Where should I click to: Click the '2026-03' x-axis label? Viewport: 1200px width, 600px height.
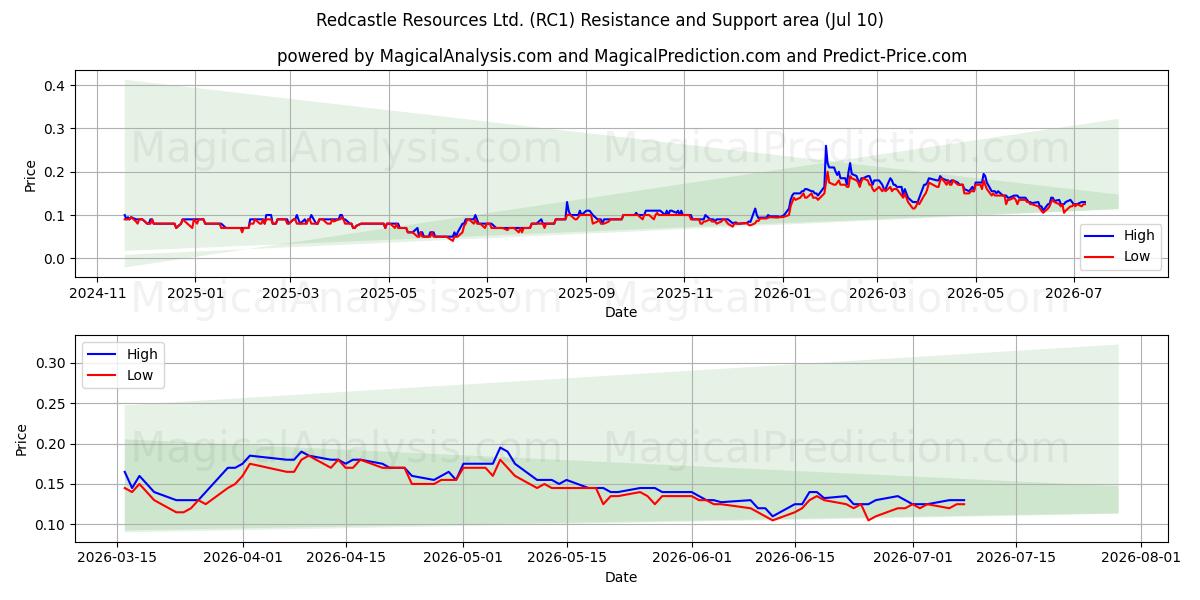pyautogui.click(x=877, y=295)
